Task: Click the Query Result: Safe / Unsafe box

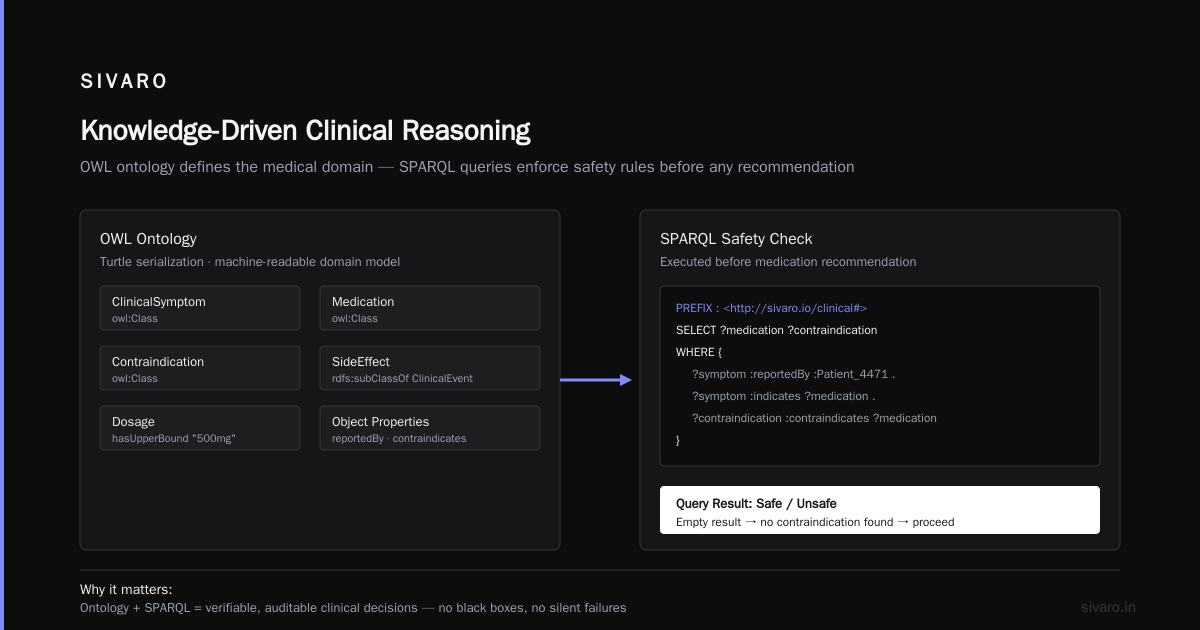Action: 880,510
